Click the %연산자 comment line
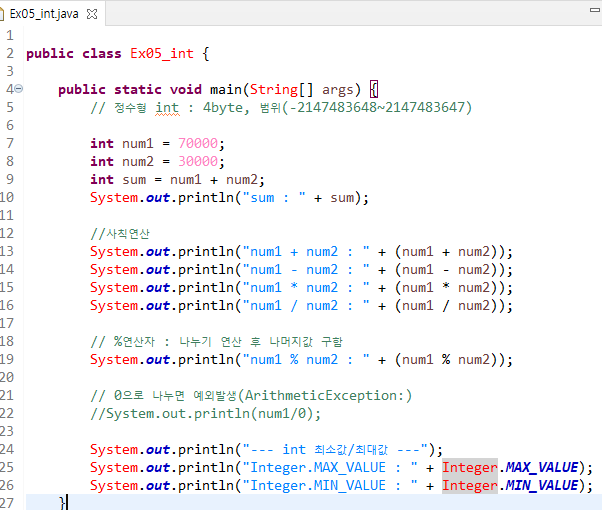This screenshot has height=510, width=602. pos(217,341)
